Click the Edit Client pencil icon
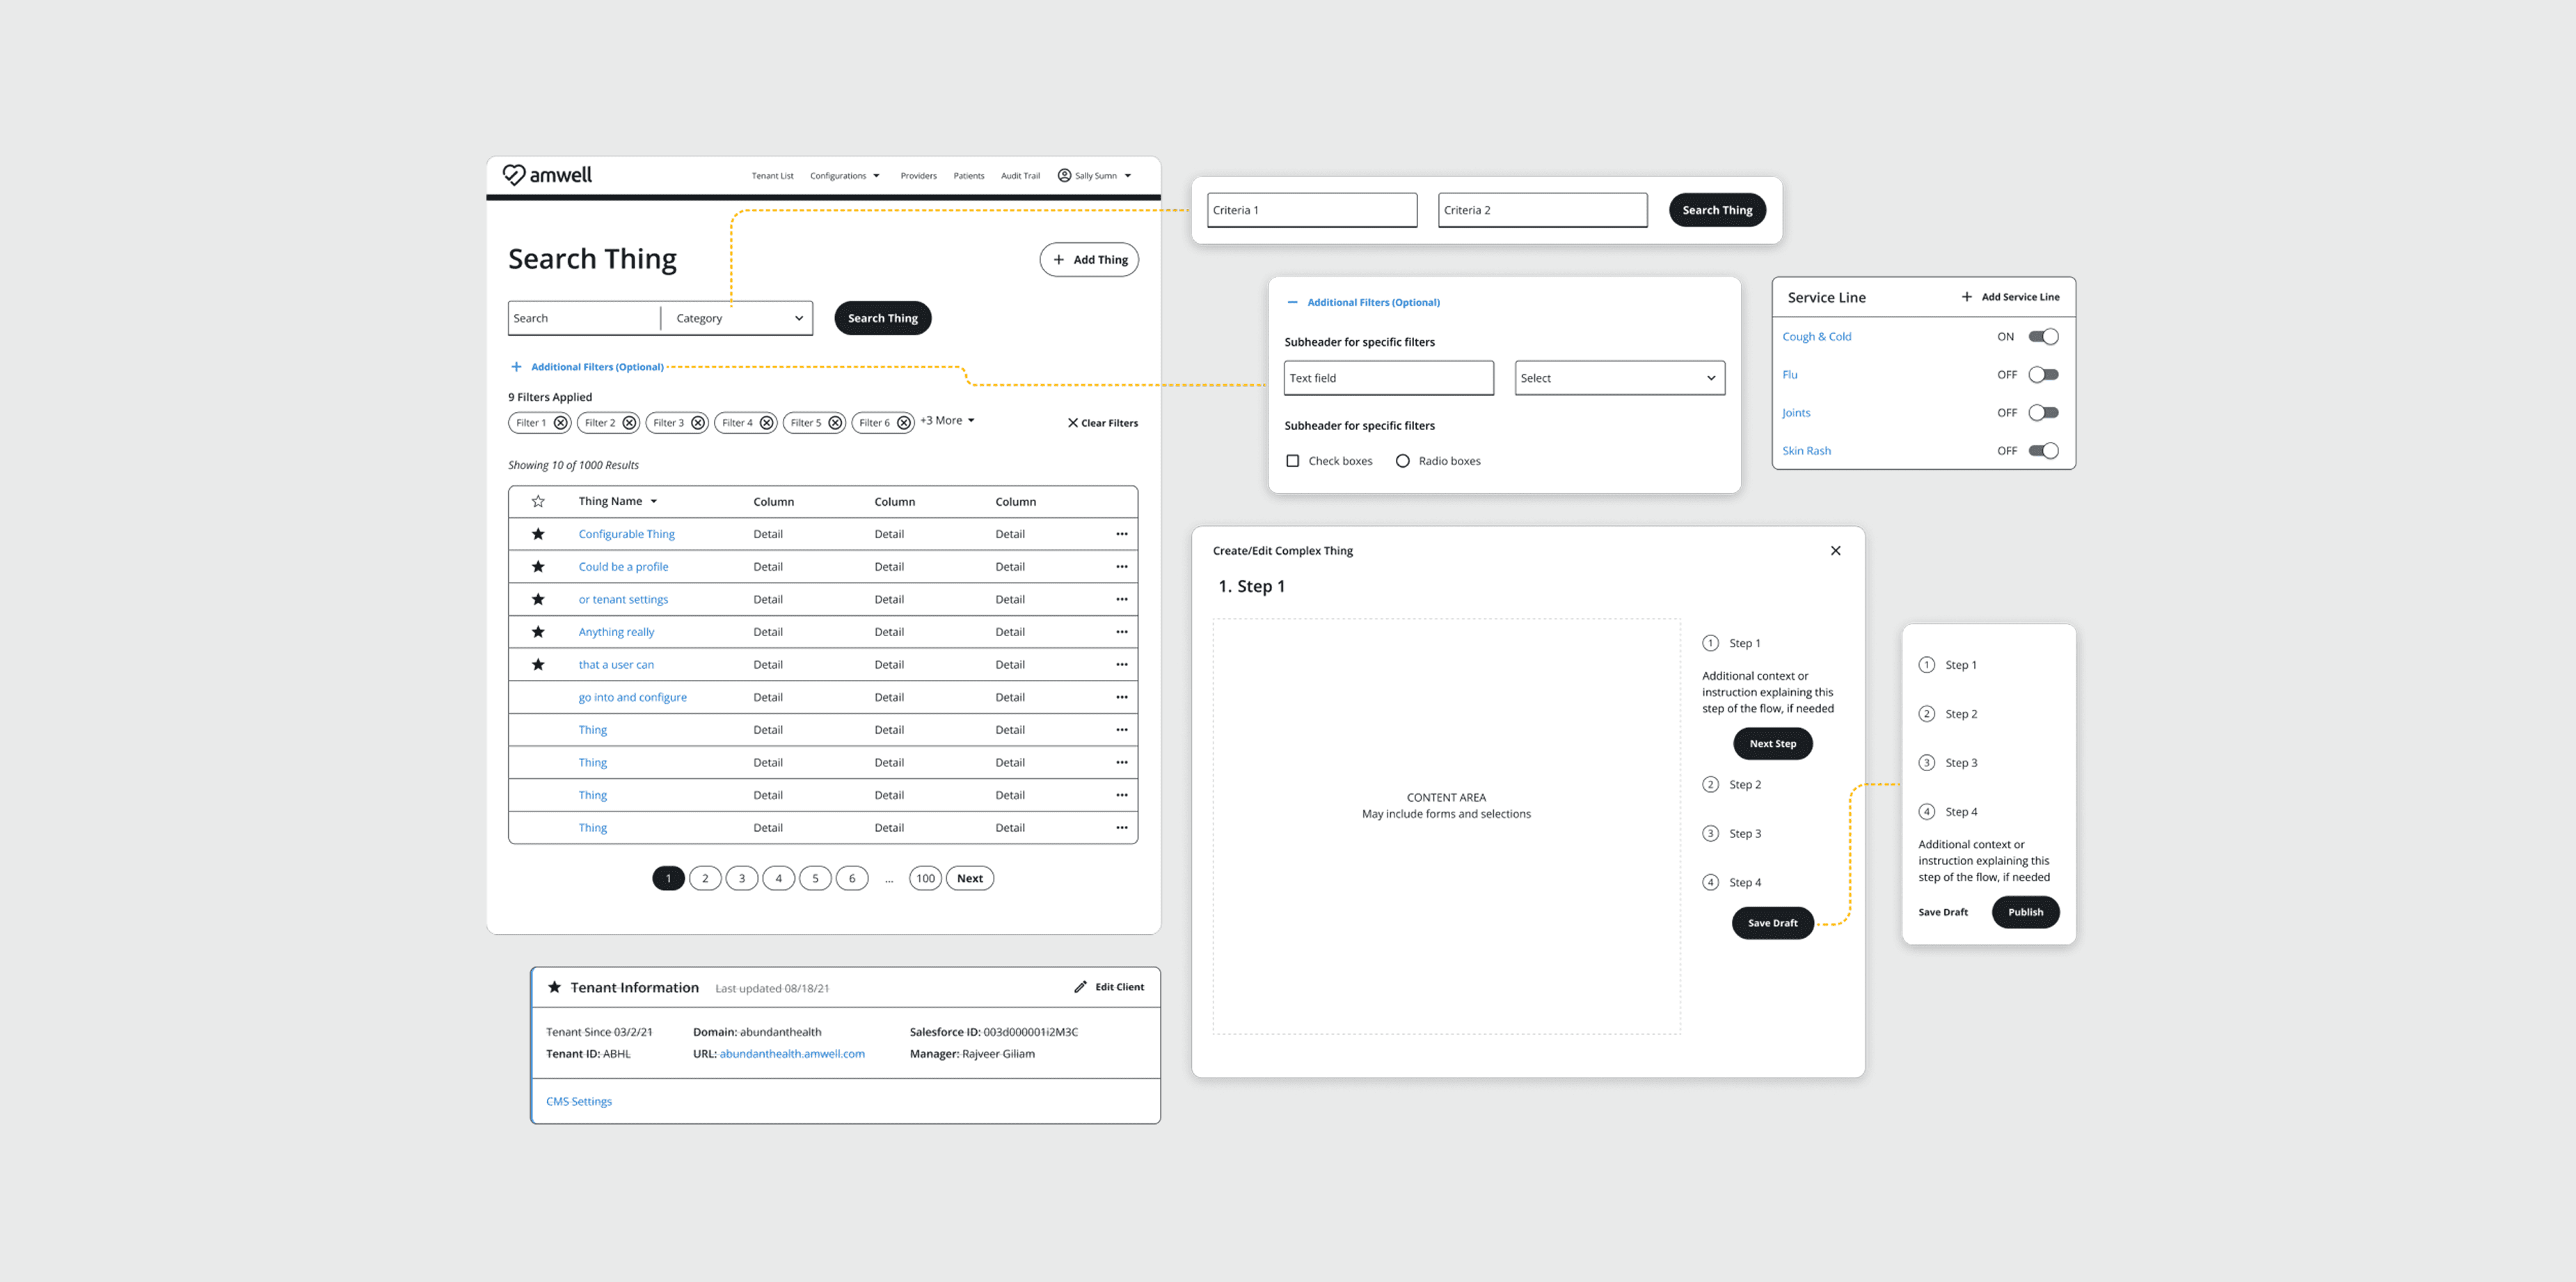Screen dimensions: 2576x1282 [1080, 987]
